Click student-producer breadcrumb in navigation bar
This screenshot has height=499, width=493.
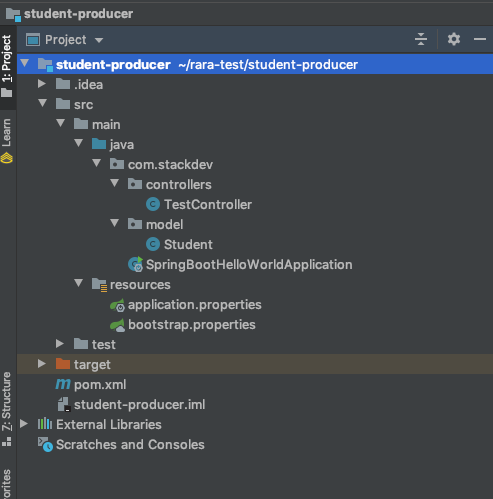69,14
